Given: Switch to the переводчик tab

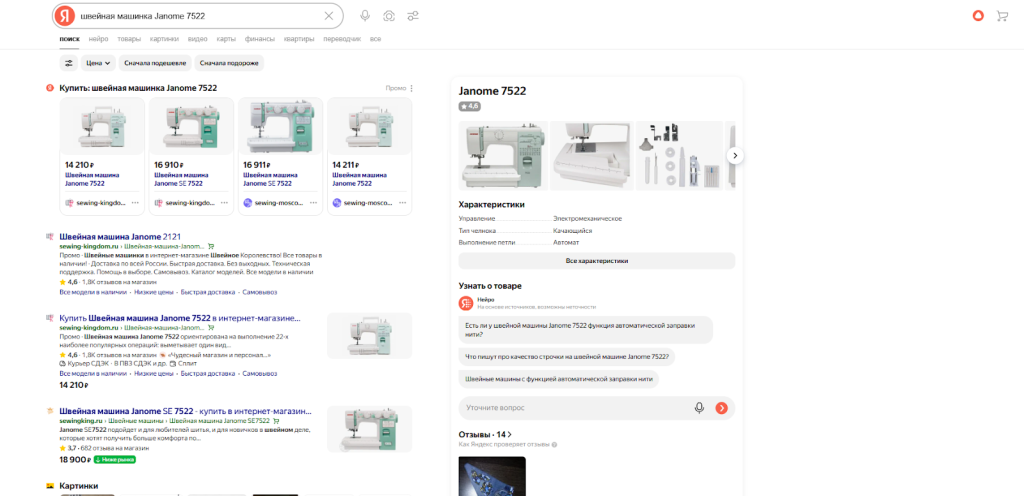Looking at the screenshot, I should click(342, 39).
